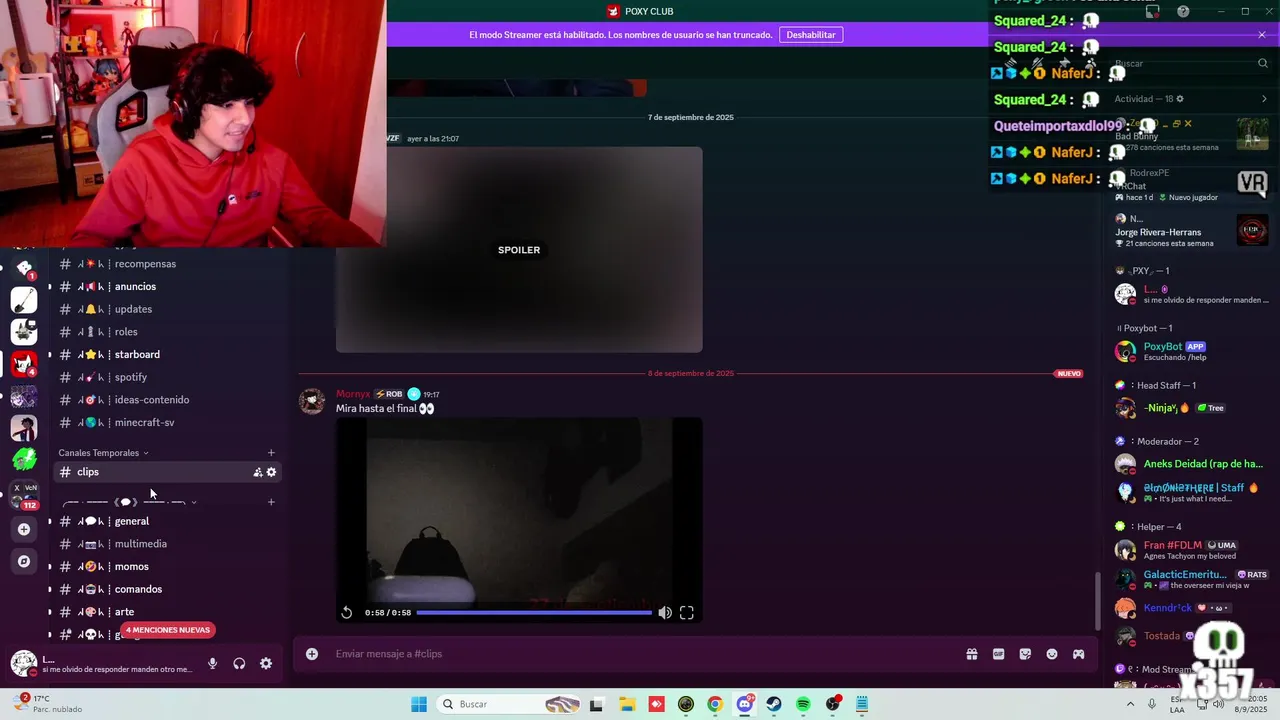Open the momos channel
This screenshot has width=1280, height=720.
coord(168,567)
